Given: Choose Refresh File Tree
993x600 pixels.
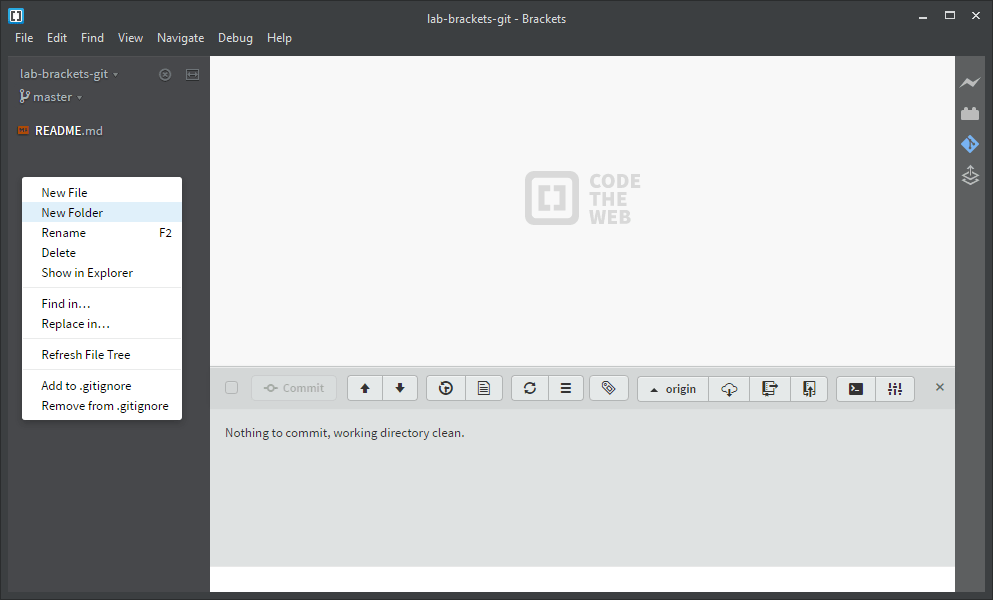Looking at the screenshot, I should [102, 355].
